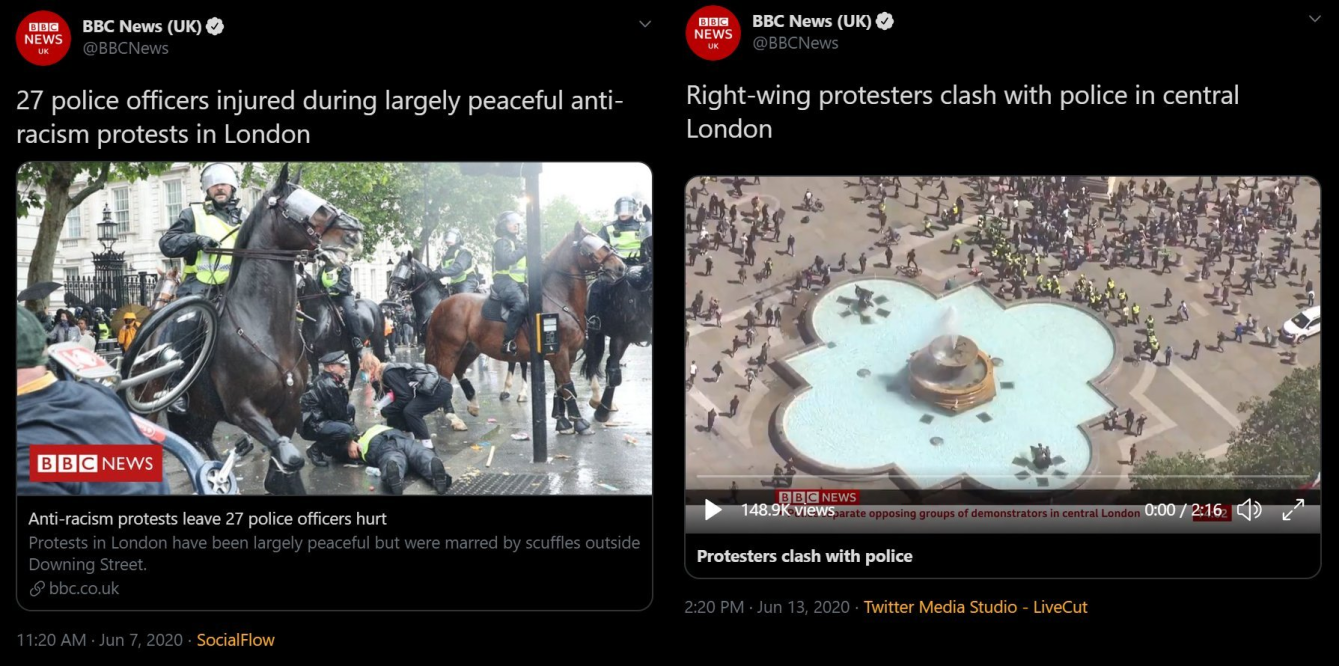Screen dimensions: 1339x666
Task: Open the left tweet's chevron options menu
Action: coord(645,24)
